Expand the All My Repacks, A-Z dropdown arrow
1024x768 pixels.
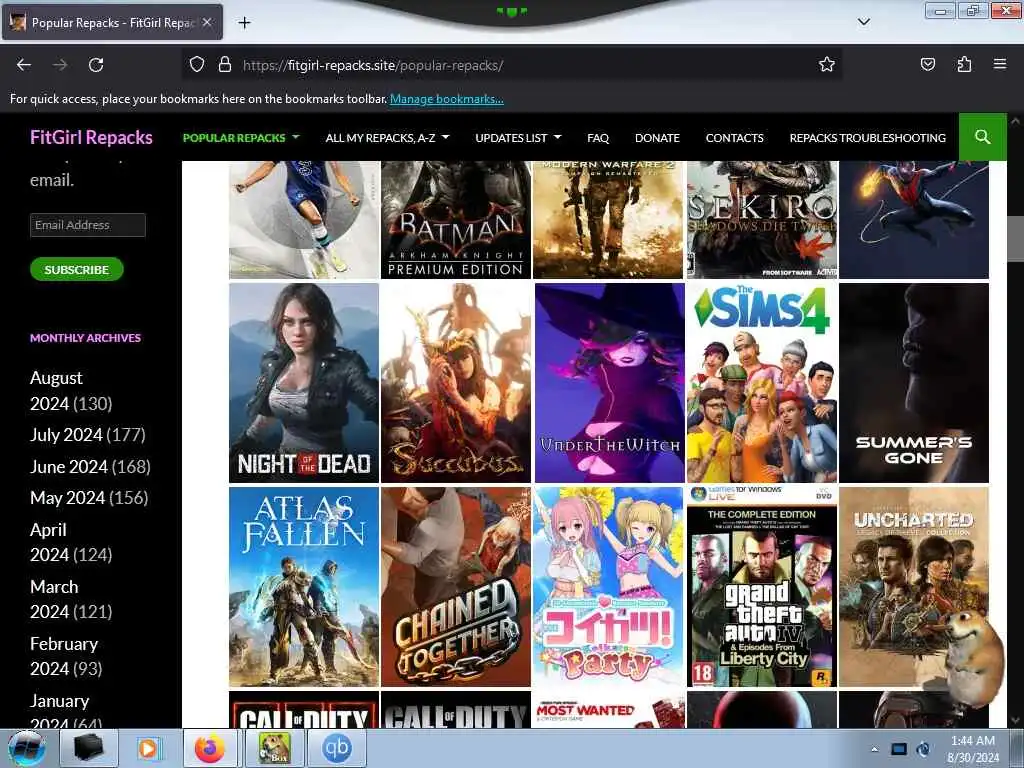(x=446, y=137)
